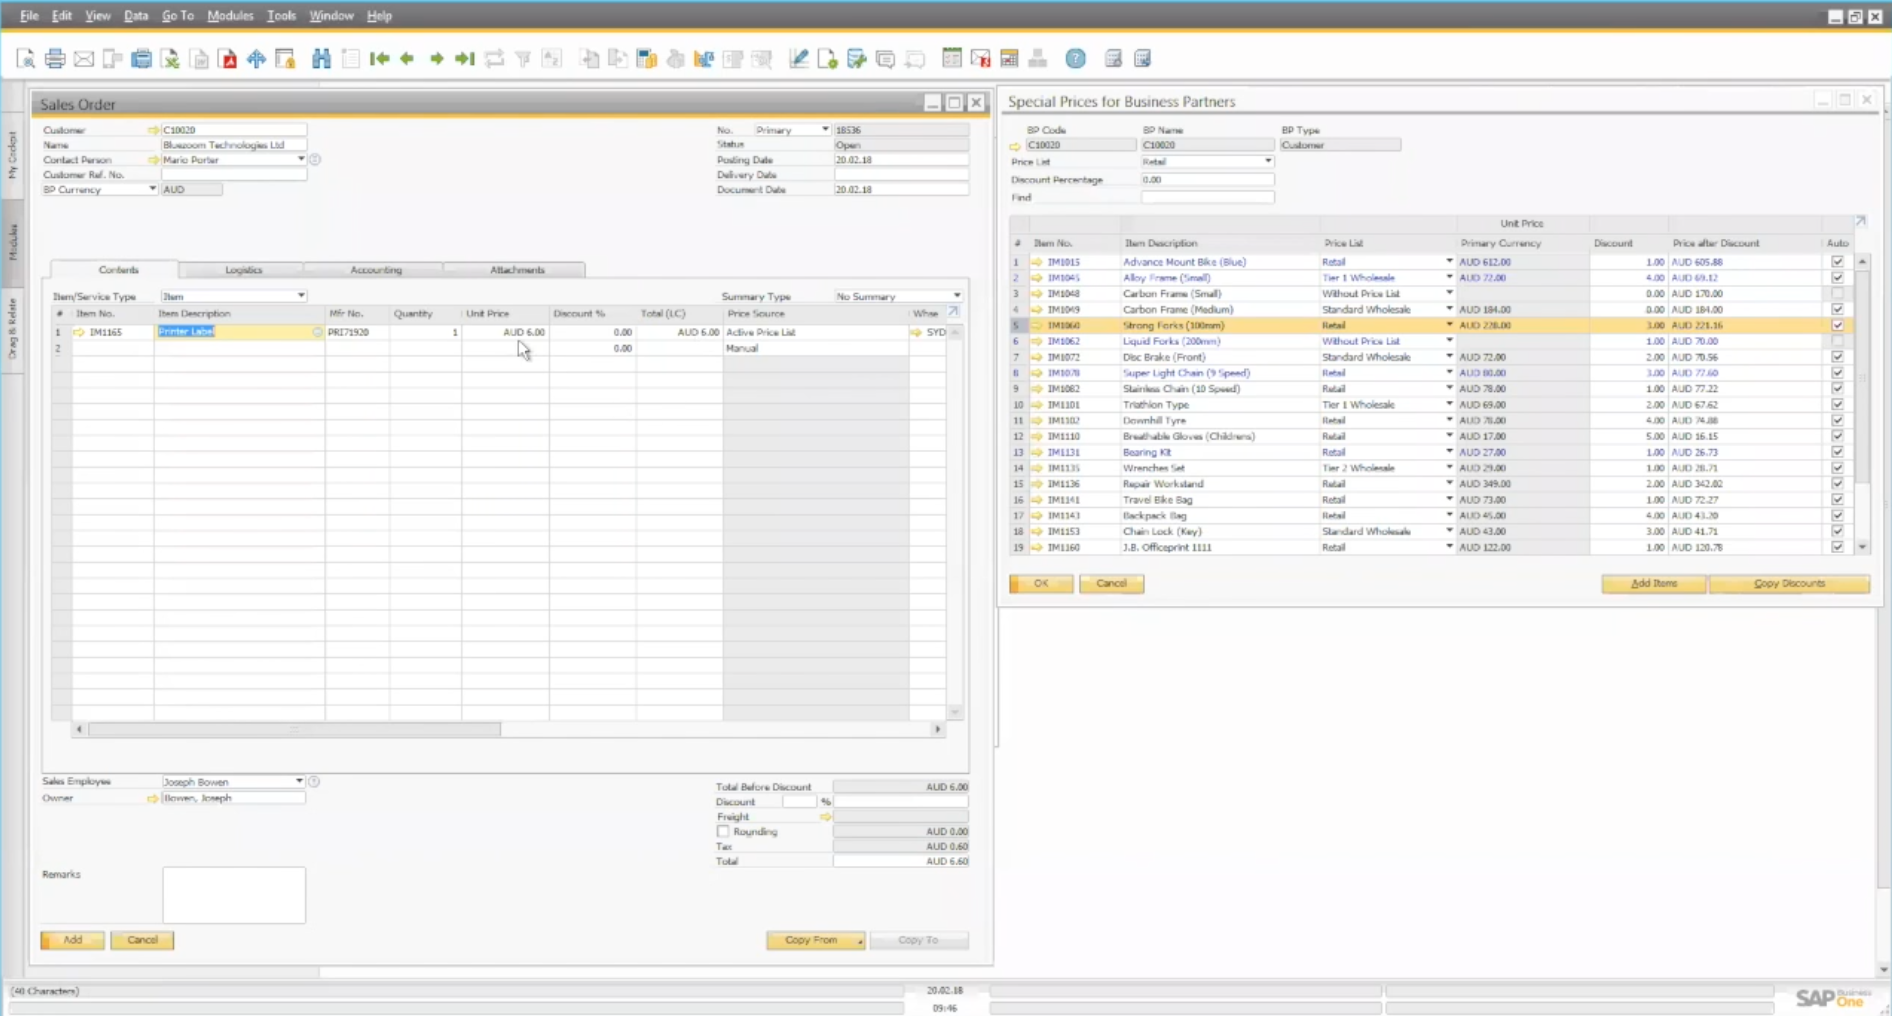Open Form Settings pencil icon
Screen dimensions: 1892x1016
tap(798, 59)
